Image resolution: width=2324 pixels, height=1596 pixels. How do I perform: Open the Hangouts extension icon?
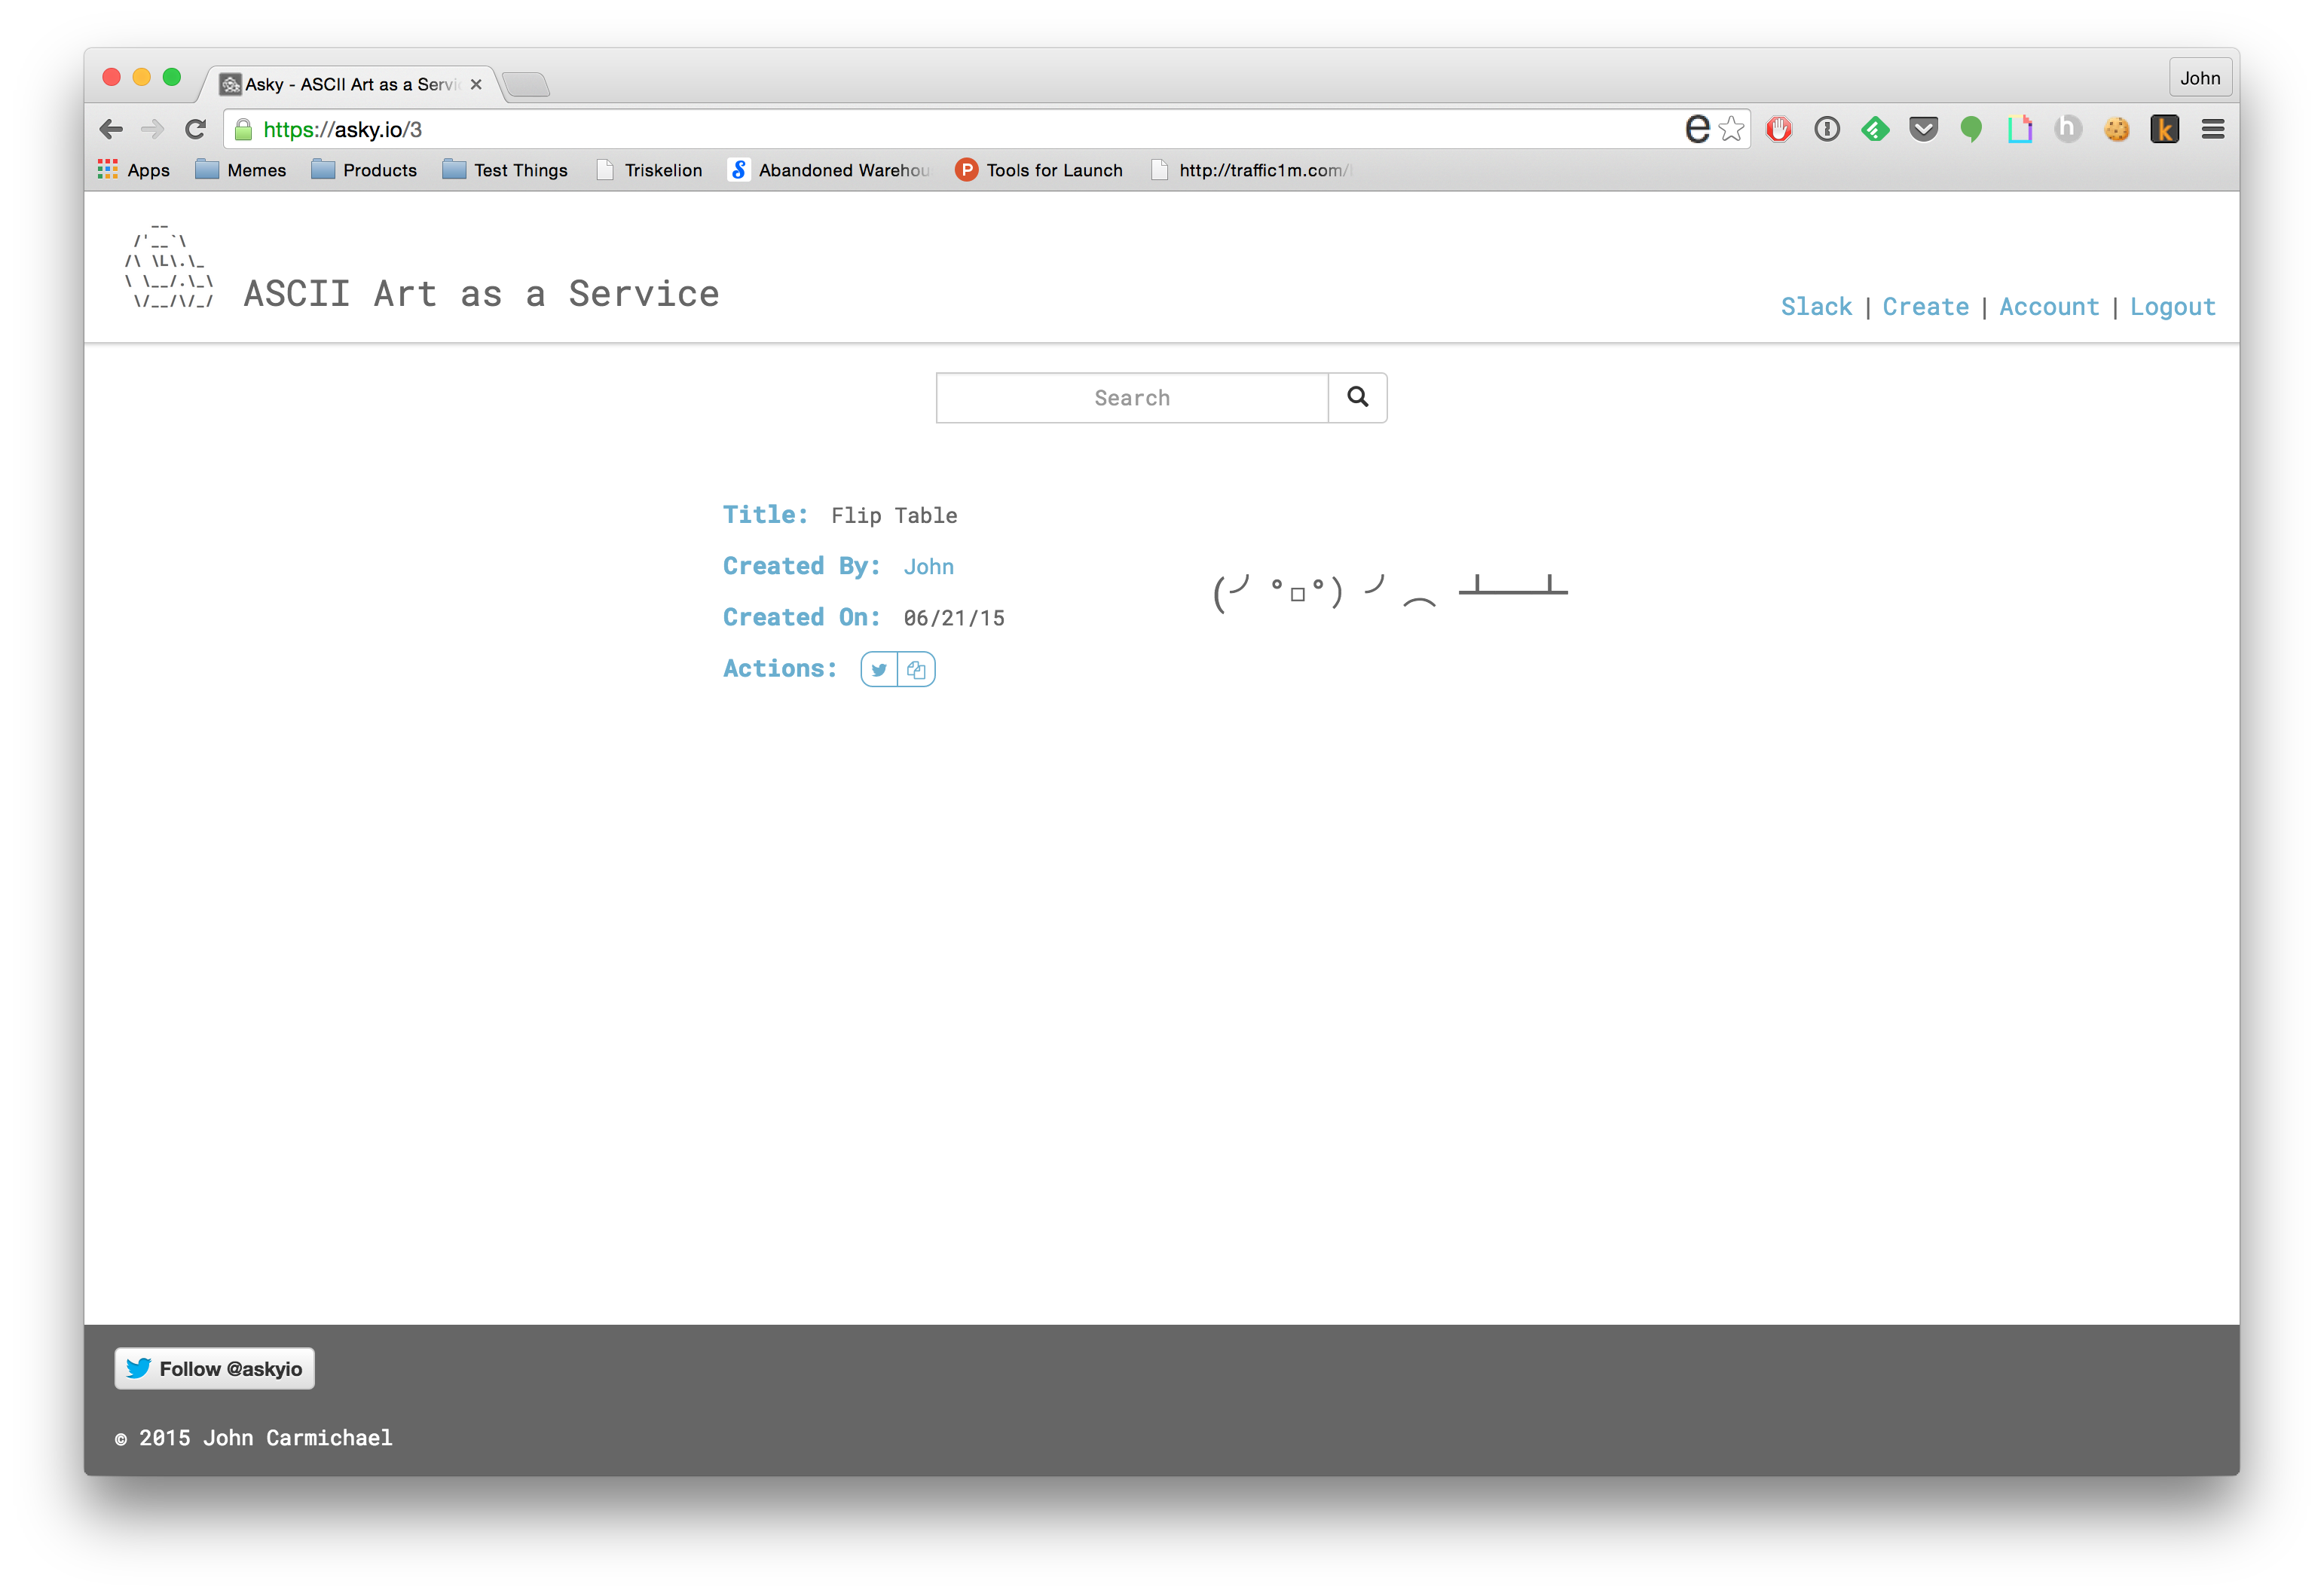[1971, 129]
